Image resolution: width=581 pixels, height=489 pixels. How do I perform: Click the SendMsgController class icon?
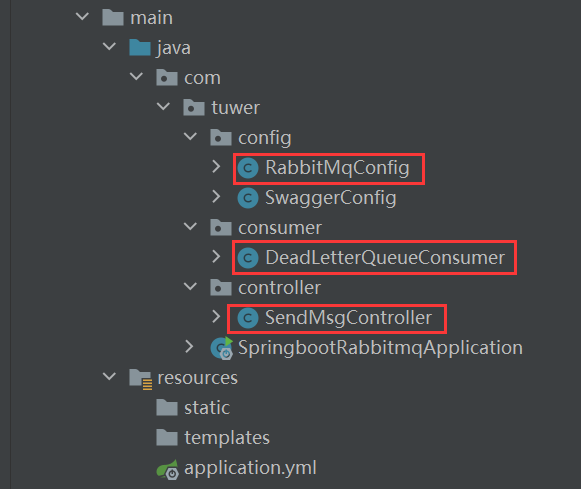[248, 318]
